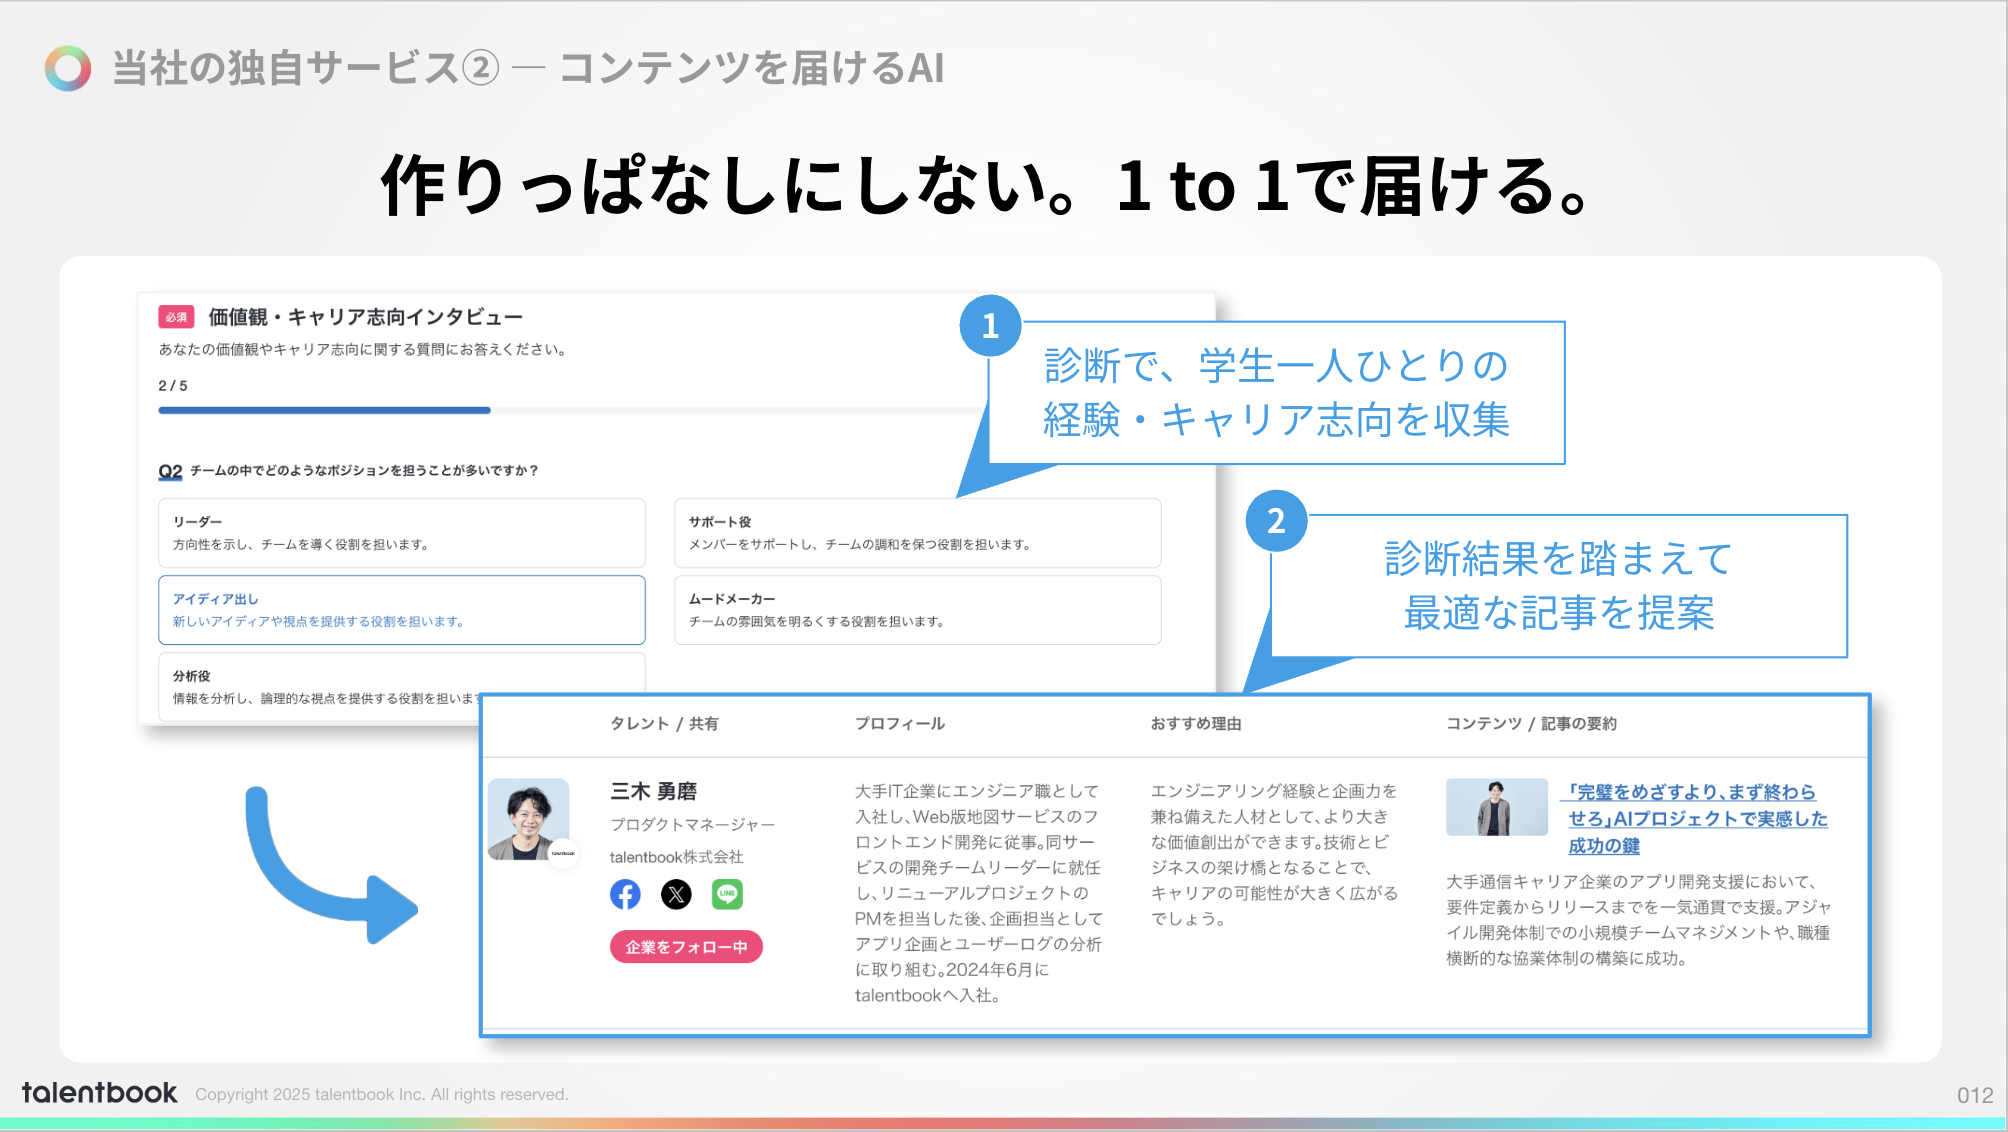Click the X (Twitter) share icon

pyautogui.click(x=676, y=894)
